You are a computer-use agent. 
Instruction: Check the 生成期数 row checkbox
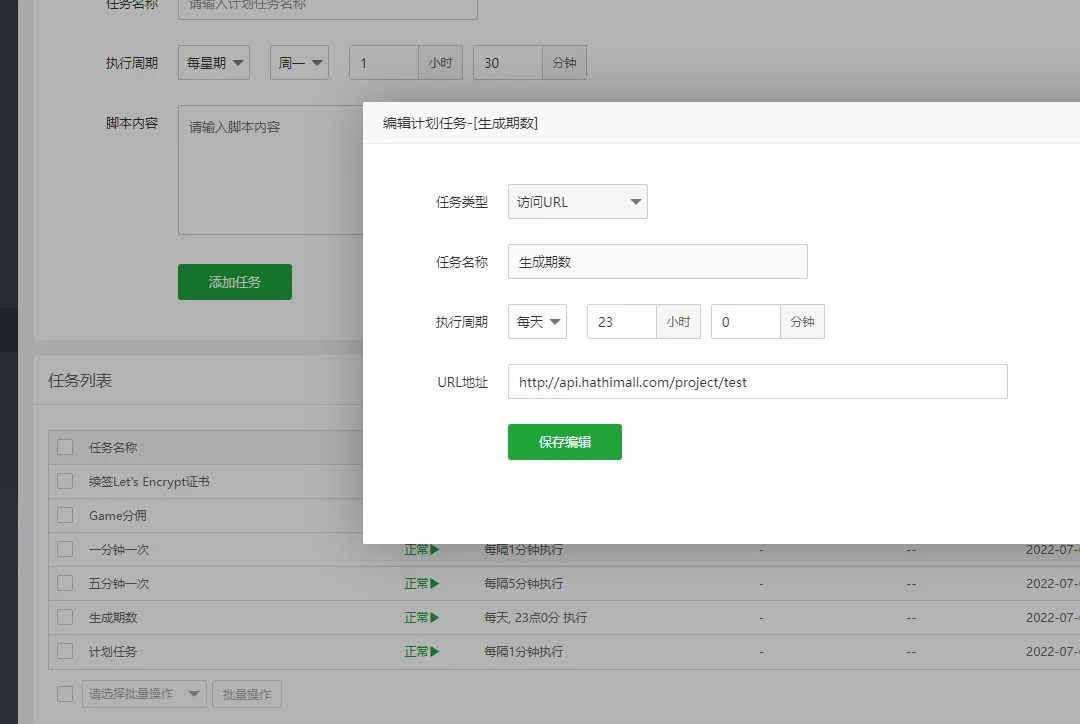pyautogui.click(x=65, y=617)
